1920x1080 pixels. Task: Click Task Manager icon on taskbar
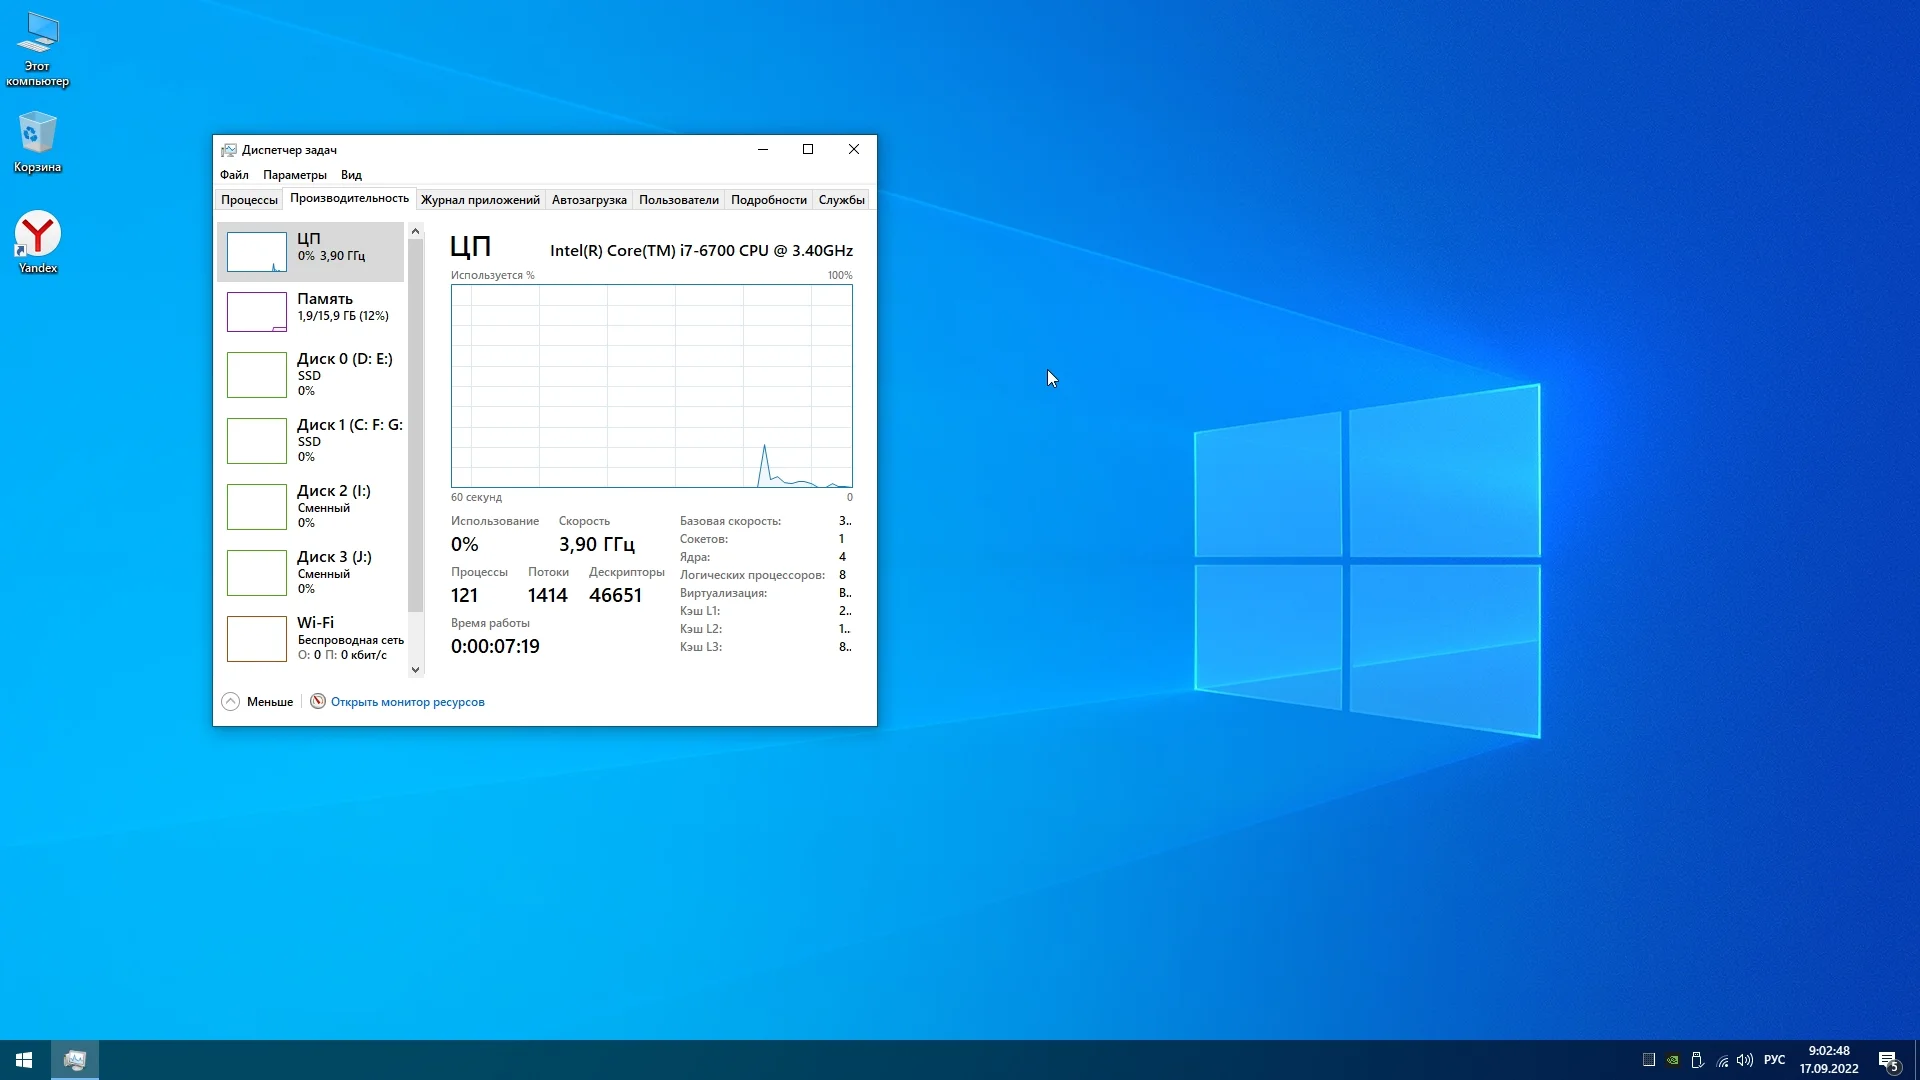click(75, 1060)
